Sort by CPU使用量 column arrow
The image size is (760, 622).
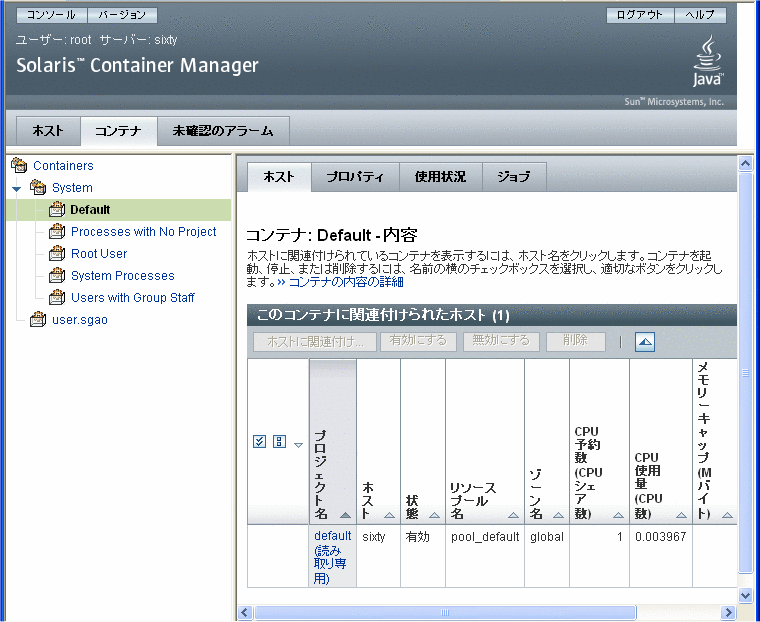[681, 515]
